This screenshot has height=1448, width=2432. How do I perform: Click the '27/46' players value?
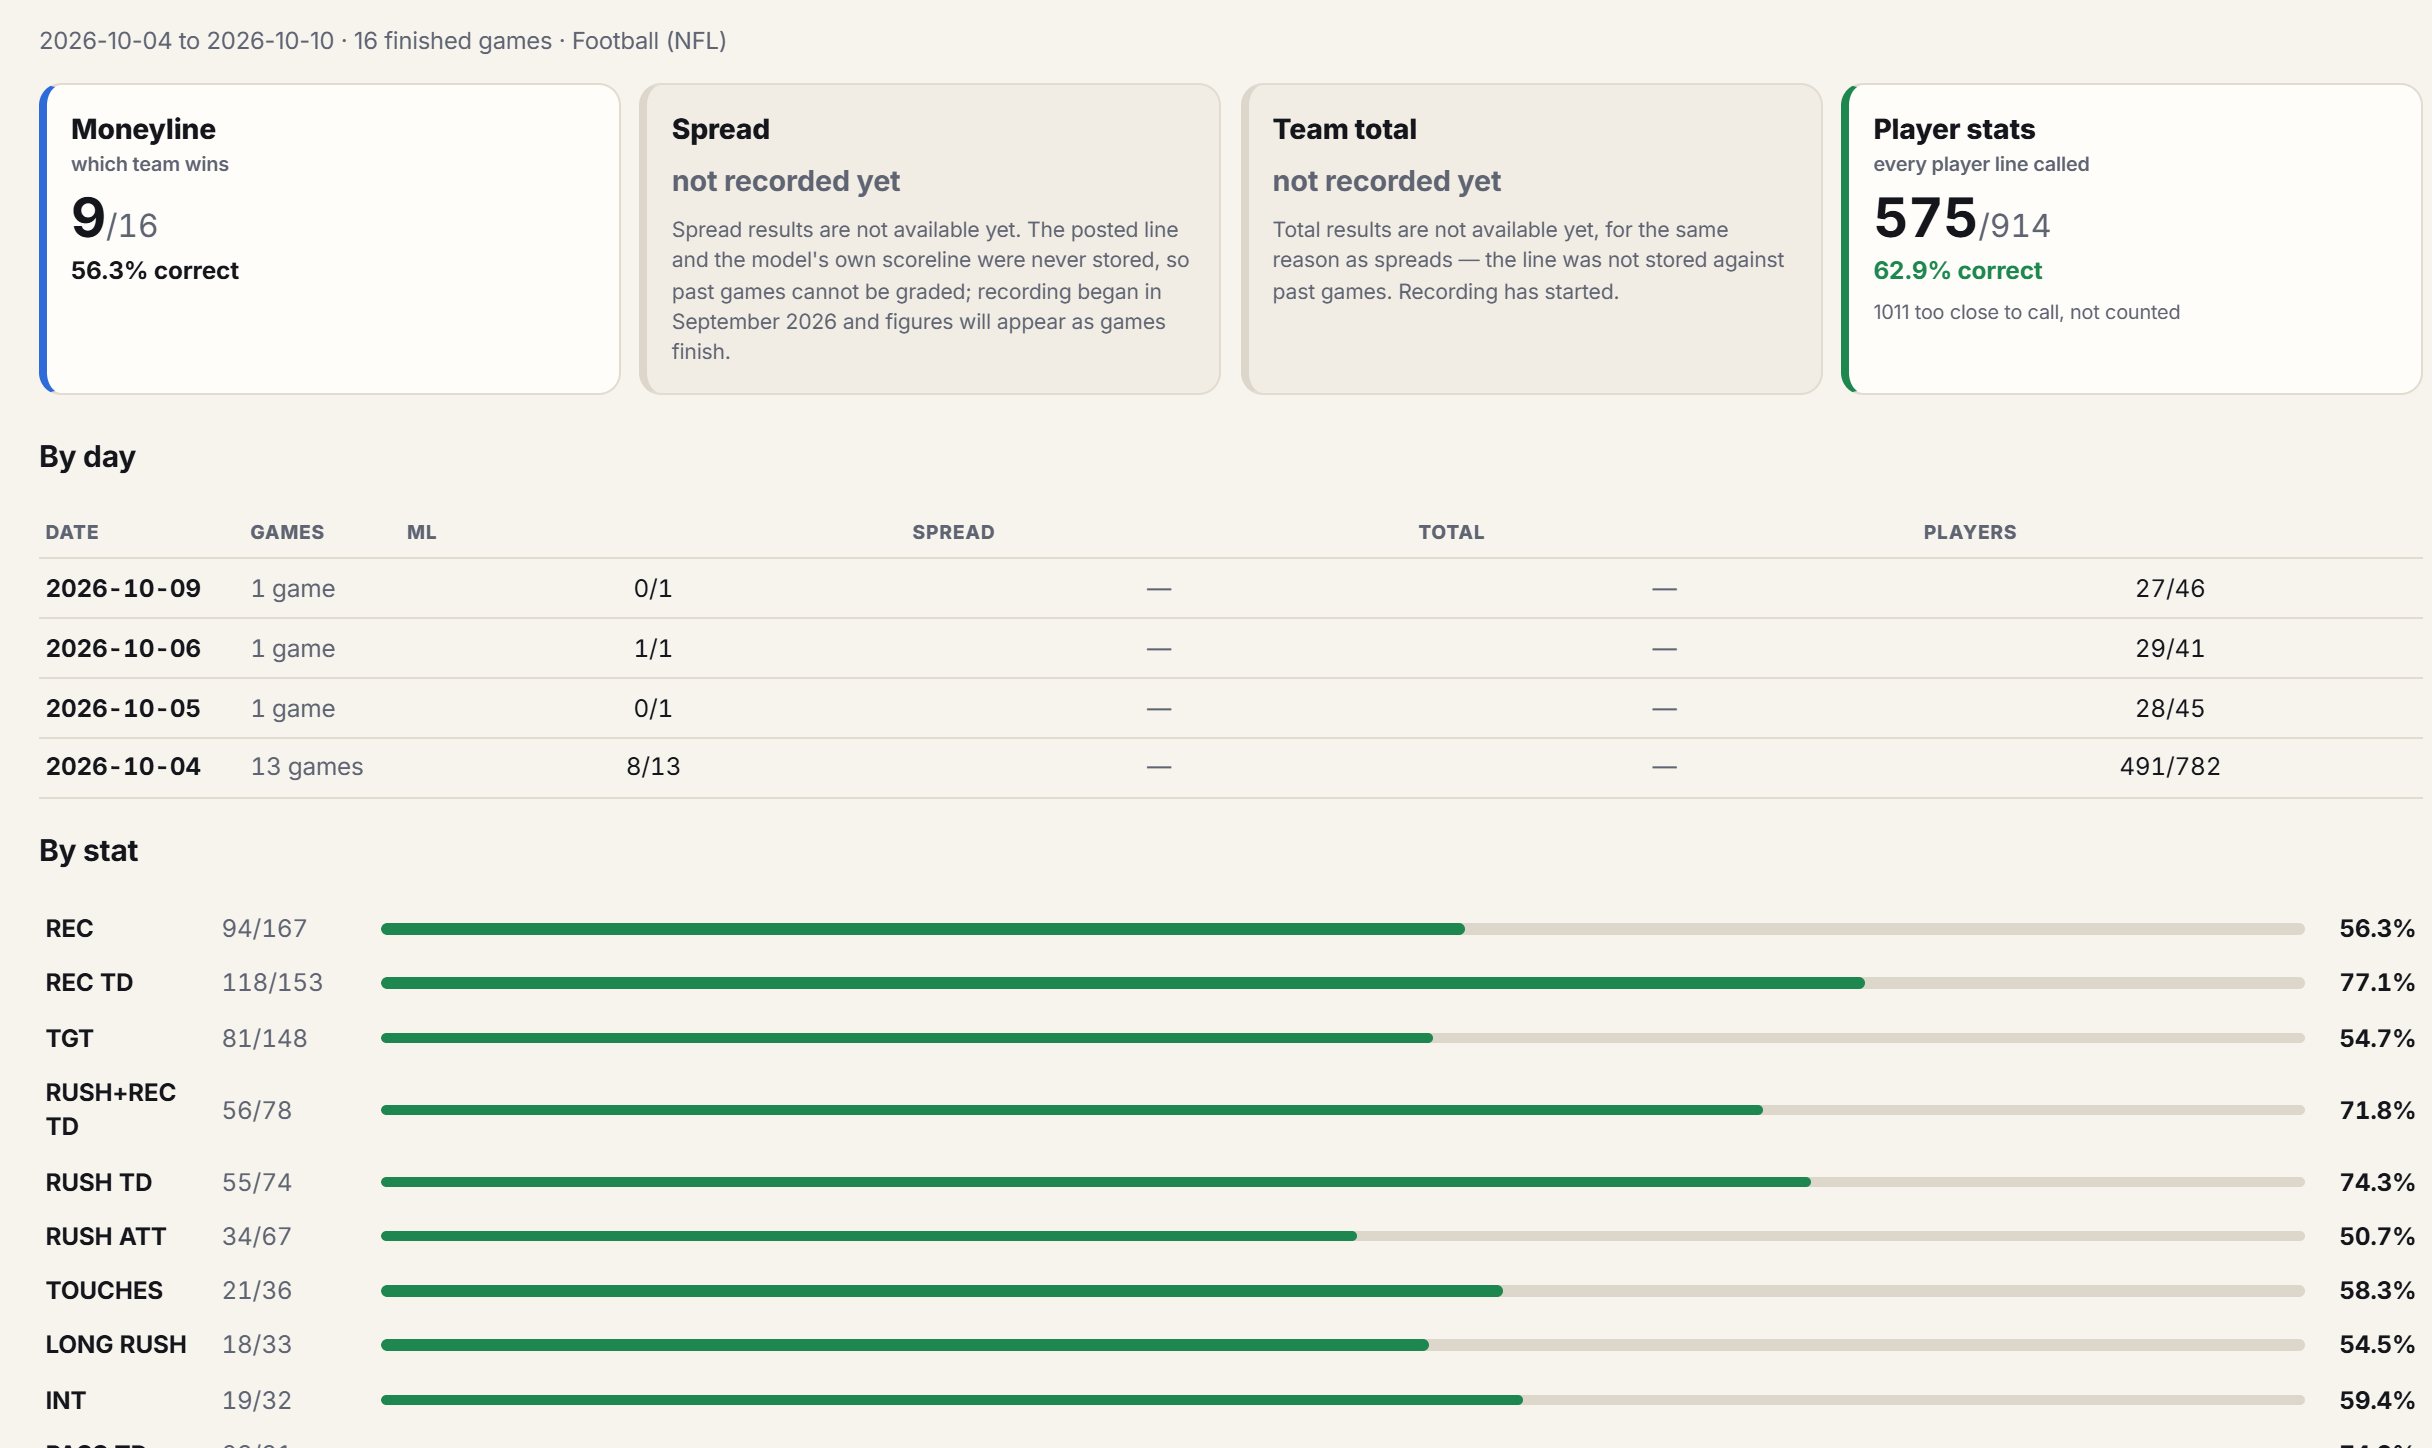point(2170,589)
